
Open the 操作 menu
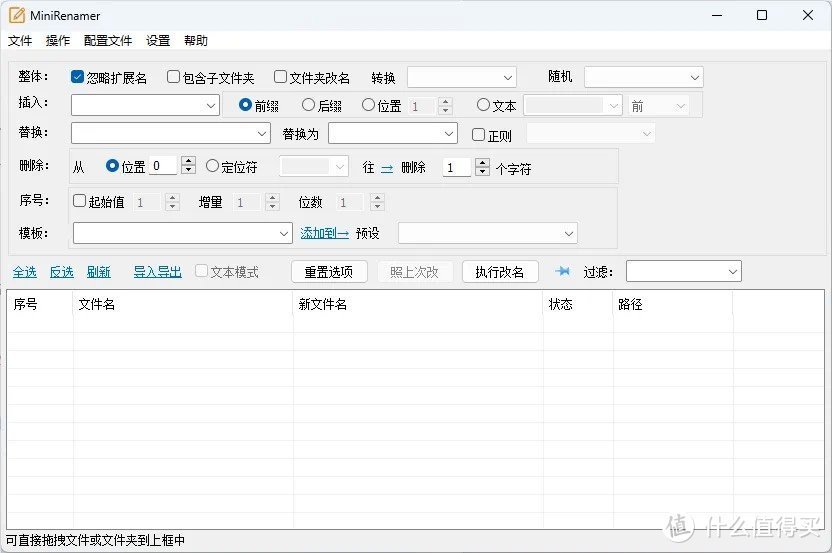coord(58,40)
